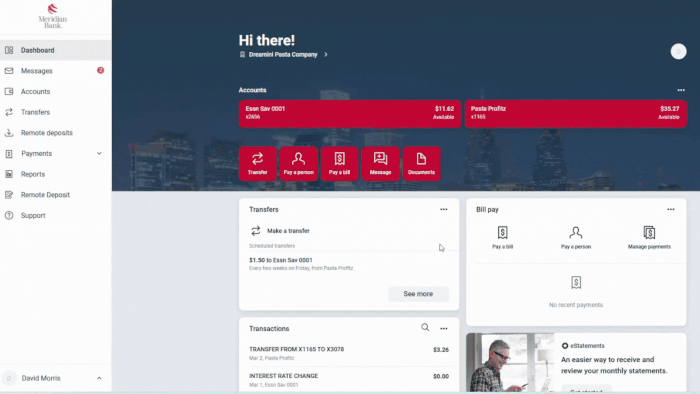Click the Transactions search magnifier icon
700x394 pixels.
point(425,328)
